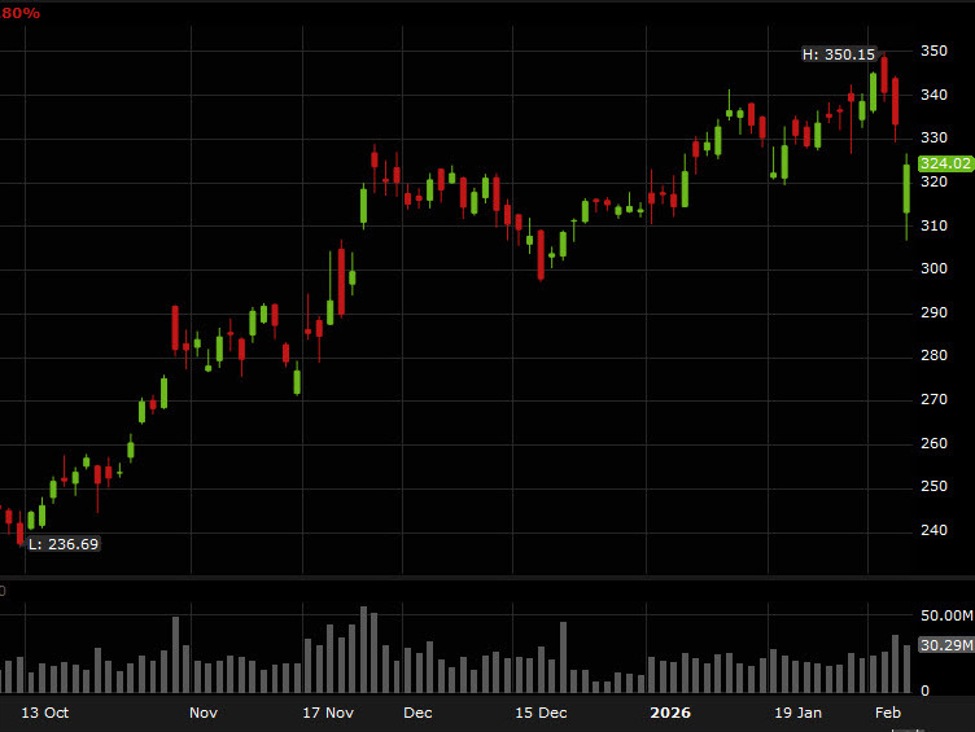Viewport: 975px width, 732px height.
Task: Click the Feb date axis label
Action: (x=888, y=713)
